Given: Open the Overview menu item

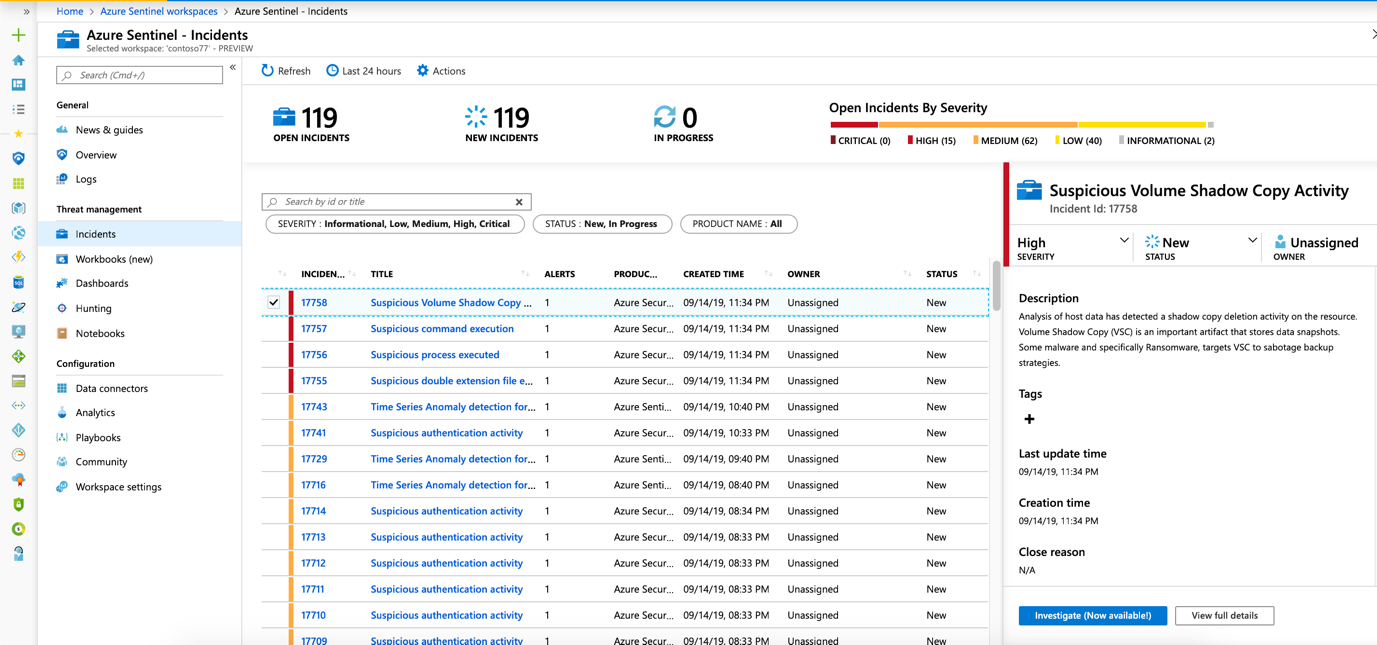Looking at the screenshot, I should click(96, 155).
